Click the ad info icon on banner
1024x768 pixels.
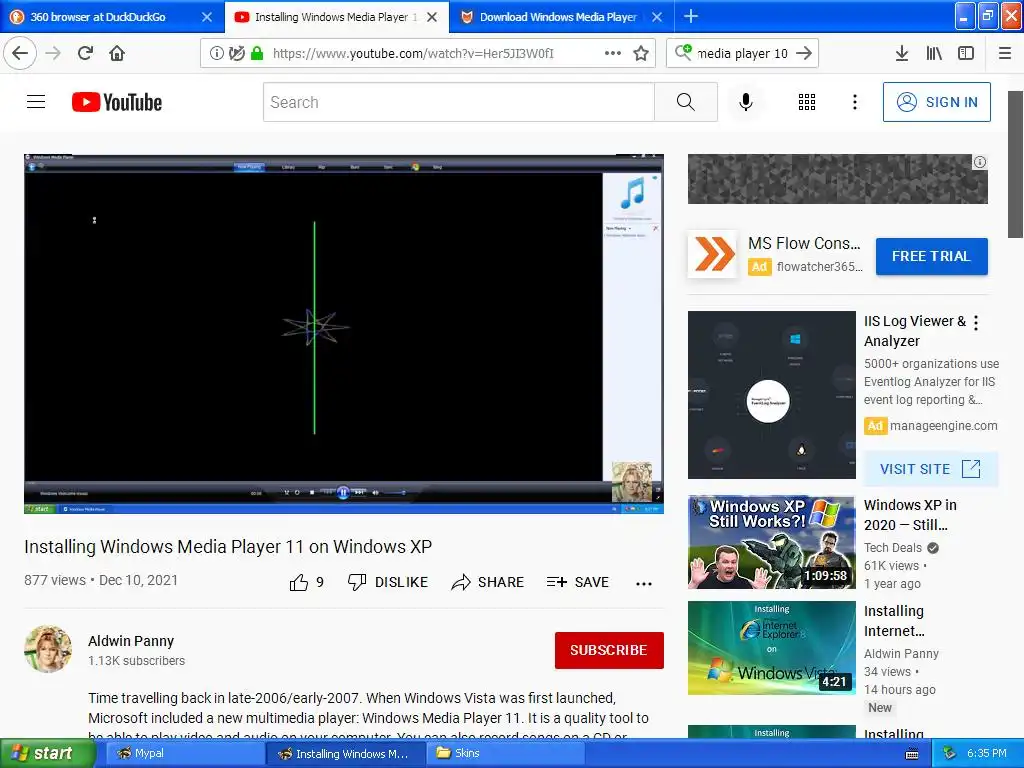click(980, 162)
